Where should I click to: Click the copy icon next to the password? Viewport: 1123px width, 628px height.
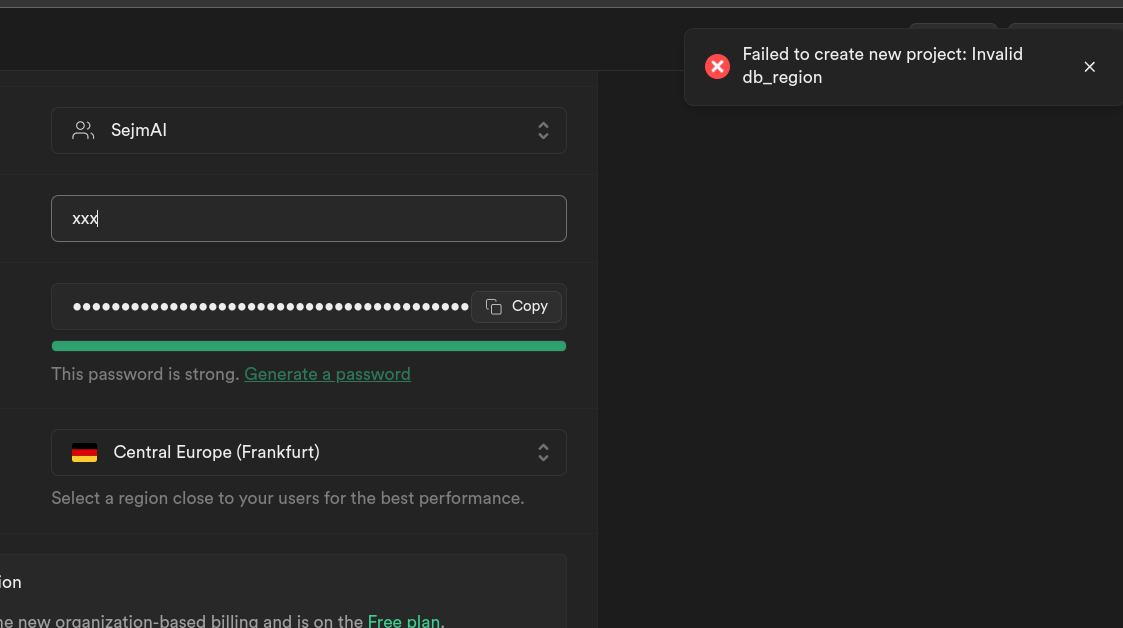(x=492, y=306)
